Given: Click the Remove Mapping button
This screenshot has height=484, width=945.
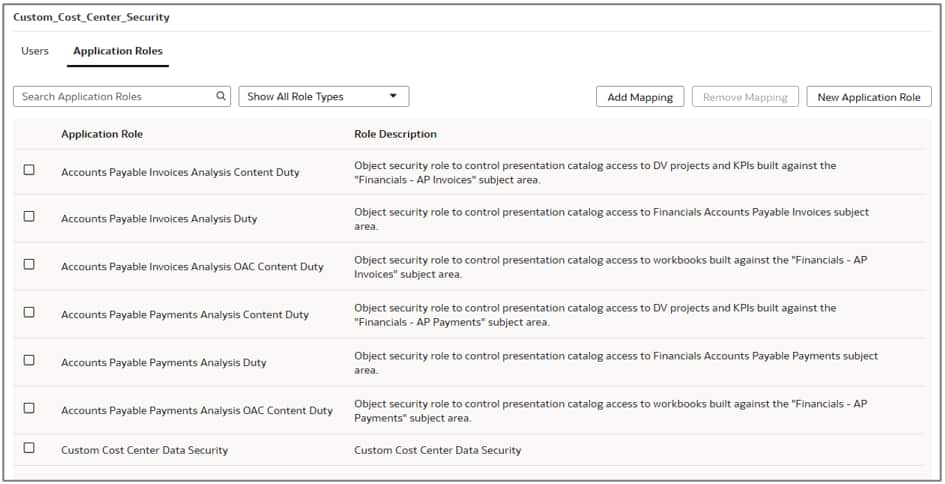Looking at the screenshot, I should 745,97.
